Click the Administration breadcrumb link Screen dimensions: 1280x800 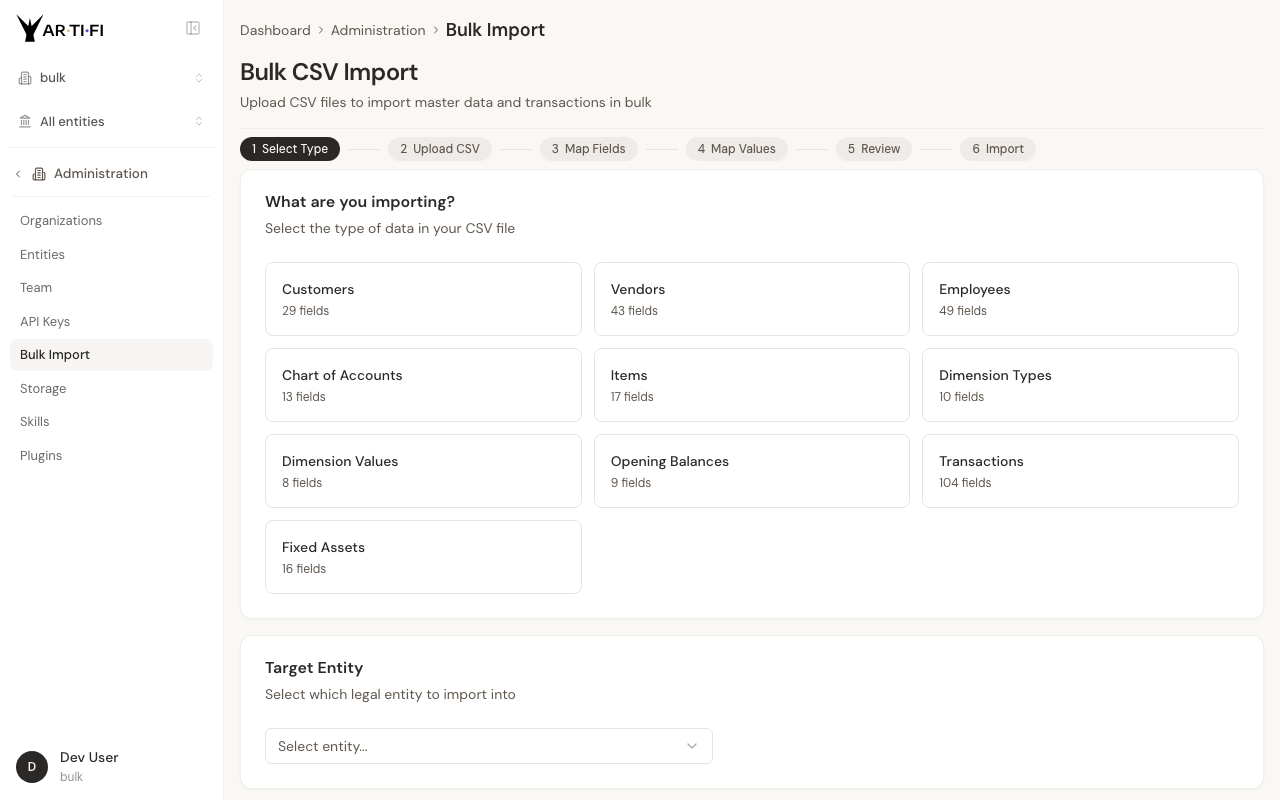[x=378, y=31]
